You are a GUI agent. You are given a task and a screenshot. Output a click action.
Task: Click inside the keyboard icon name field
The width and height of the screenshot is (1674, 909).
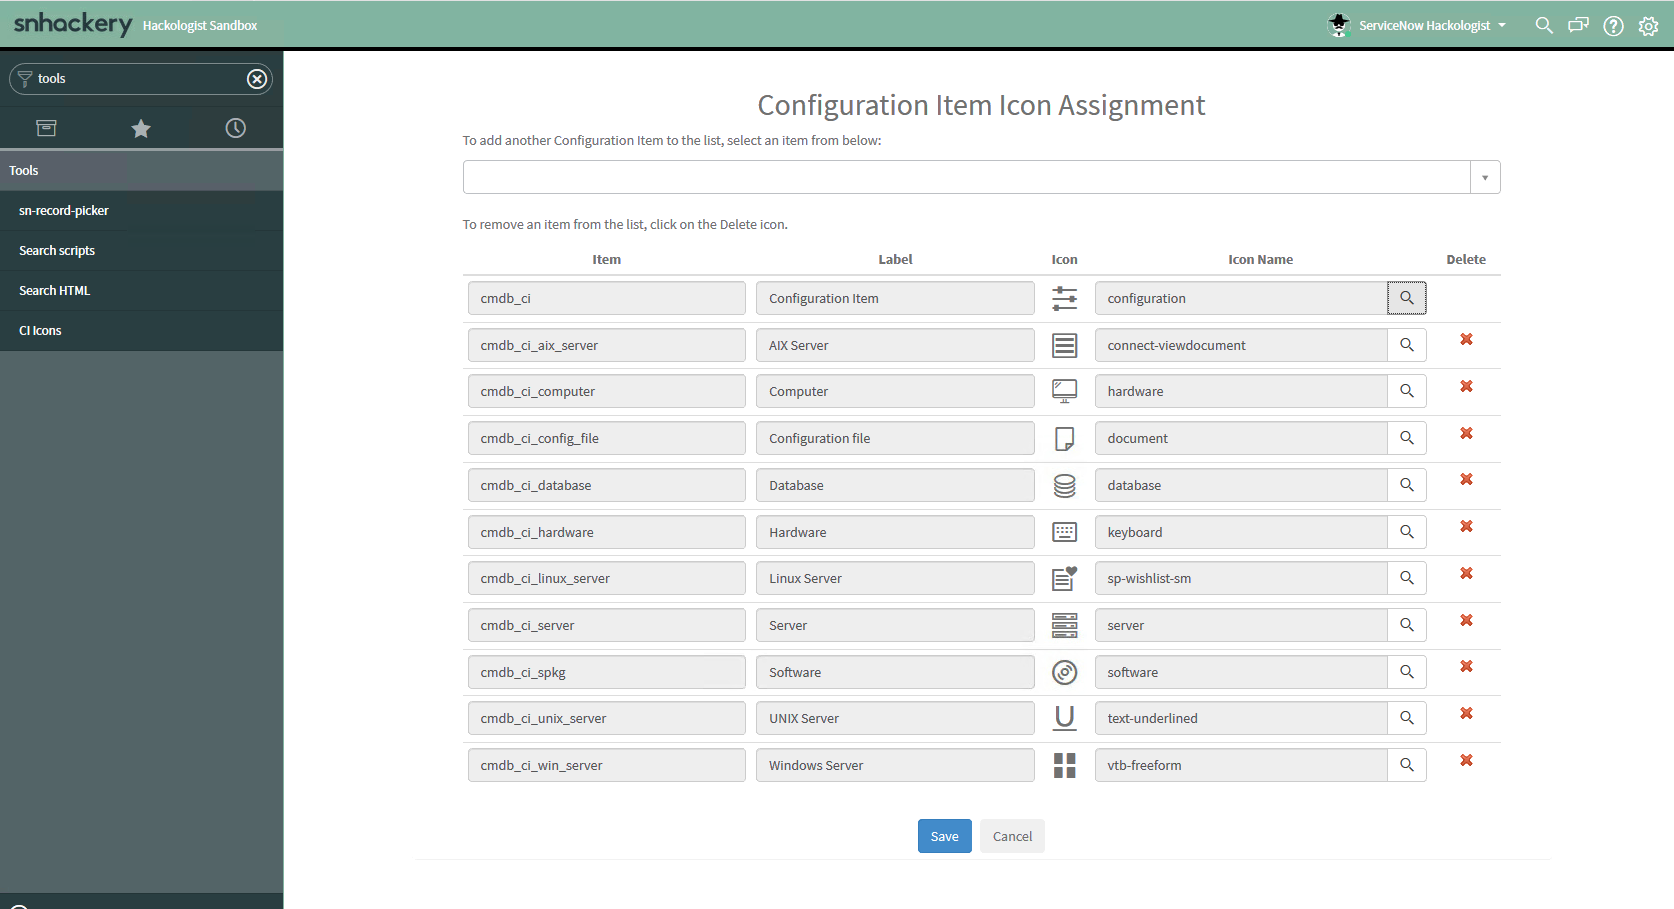pyautogui.click(x=1240, y=531)
